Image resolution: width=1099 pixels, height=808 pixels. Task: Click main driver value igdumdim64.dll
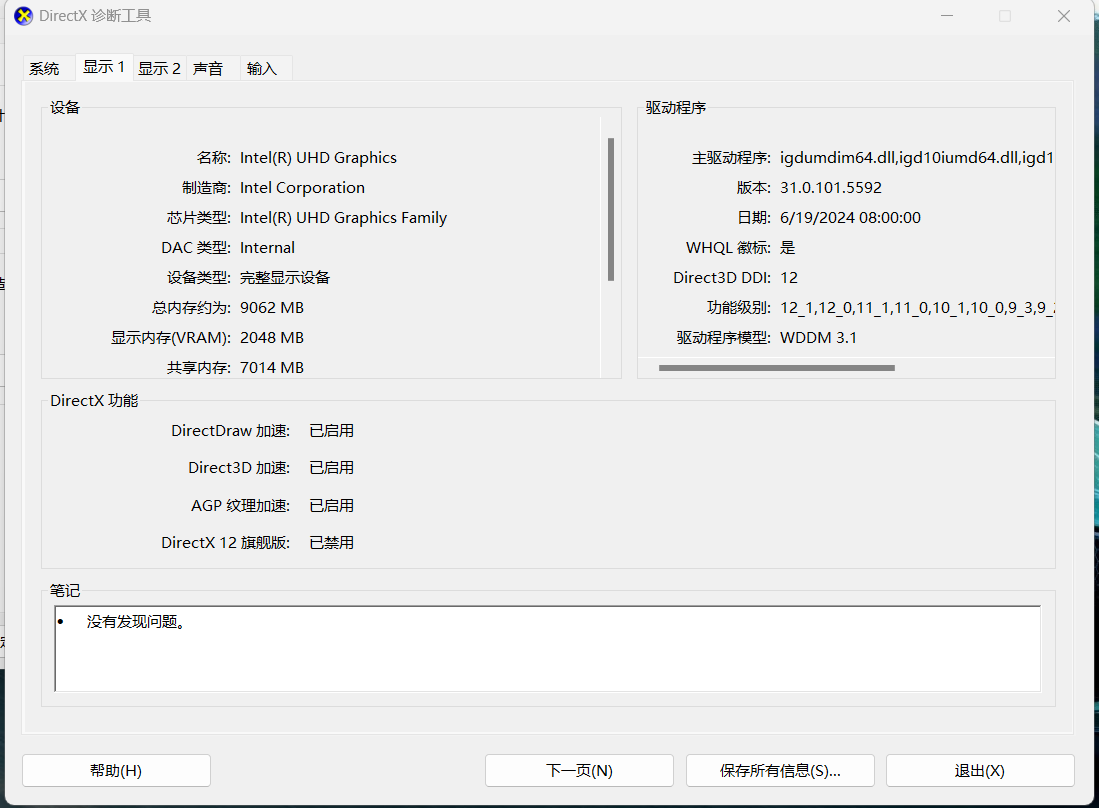point(837,158)
